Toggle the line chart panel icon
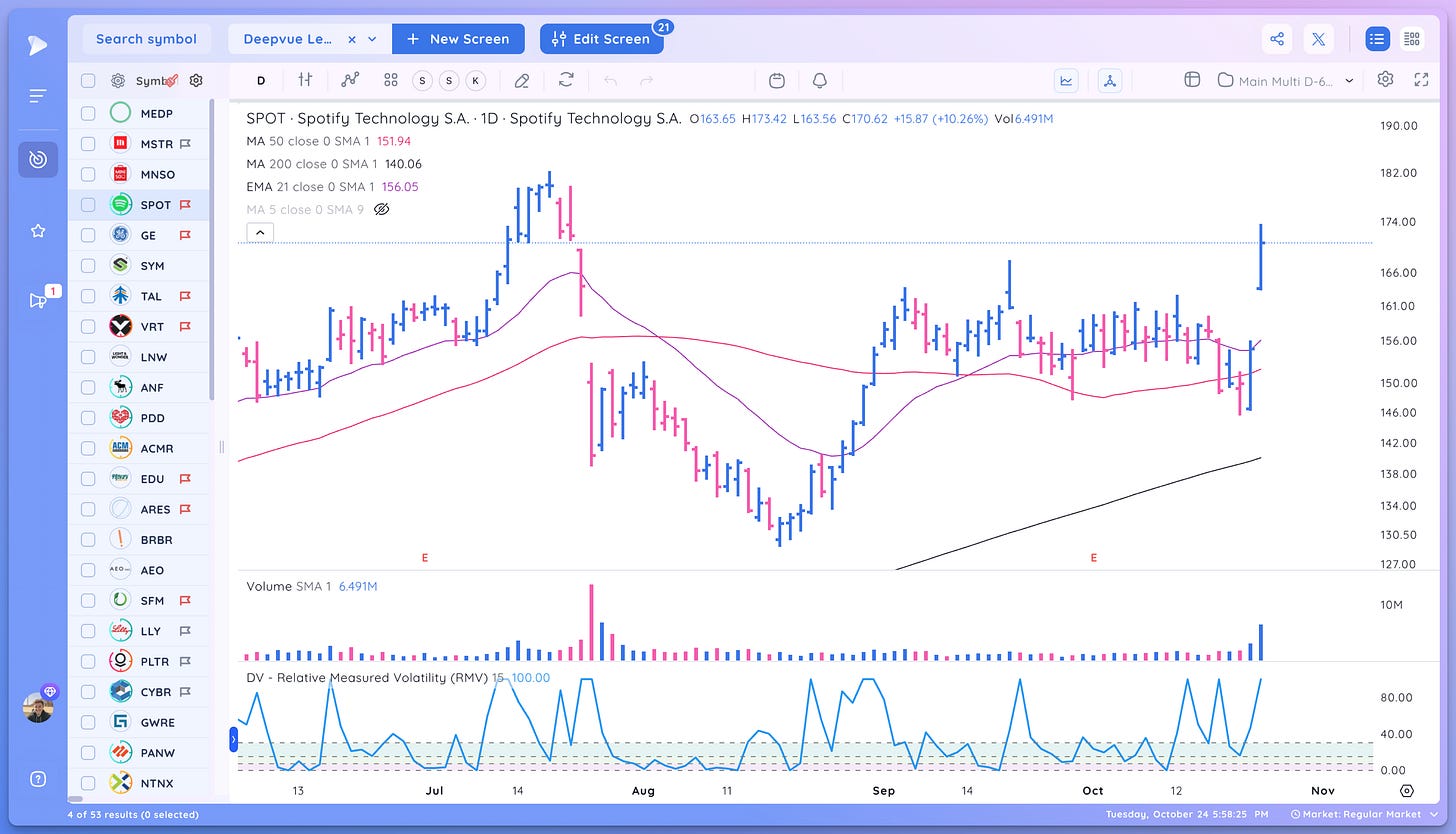The width and height of the screenshot is (1456, 834). (1066, 80)
